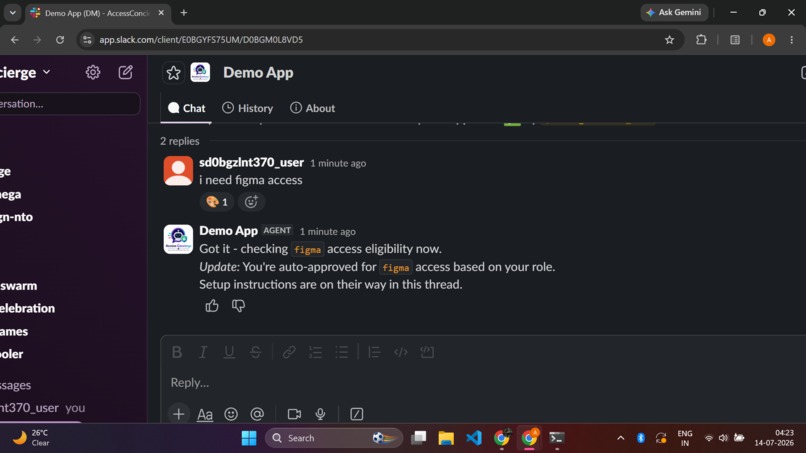The width and height of the screenshot is (806, 453).
Task: Open the slash shortcuts menu
Action: click(x=357, y=414)
